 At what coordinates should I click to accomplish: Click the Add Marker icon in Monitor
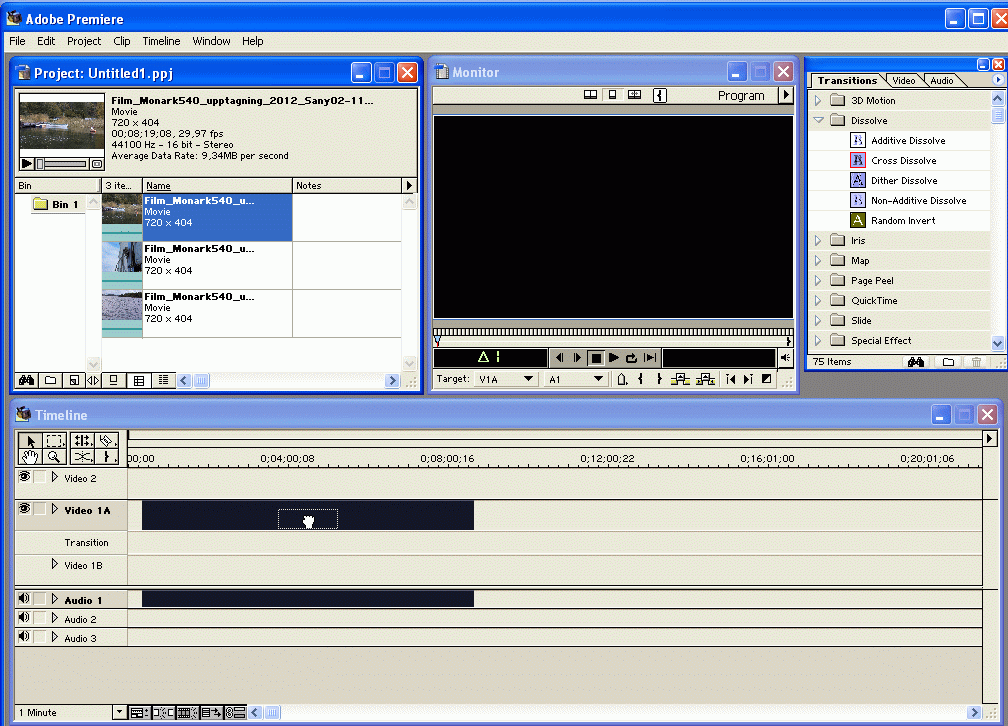coord(622,379)
